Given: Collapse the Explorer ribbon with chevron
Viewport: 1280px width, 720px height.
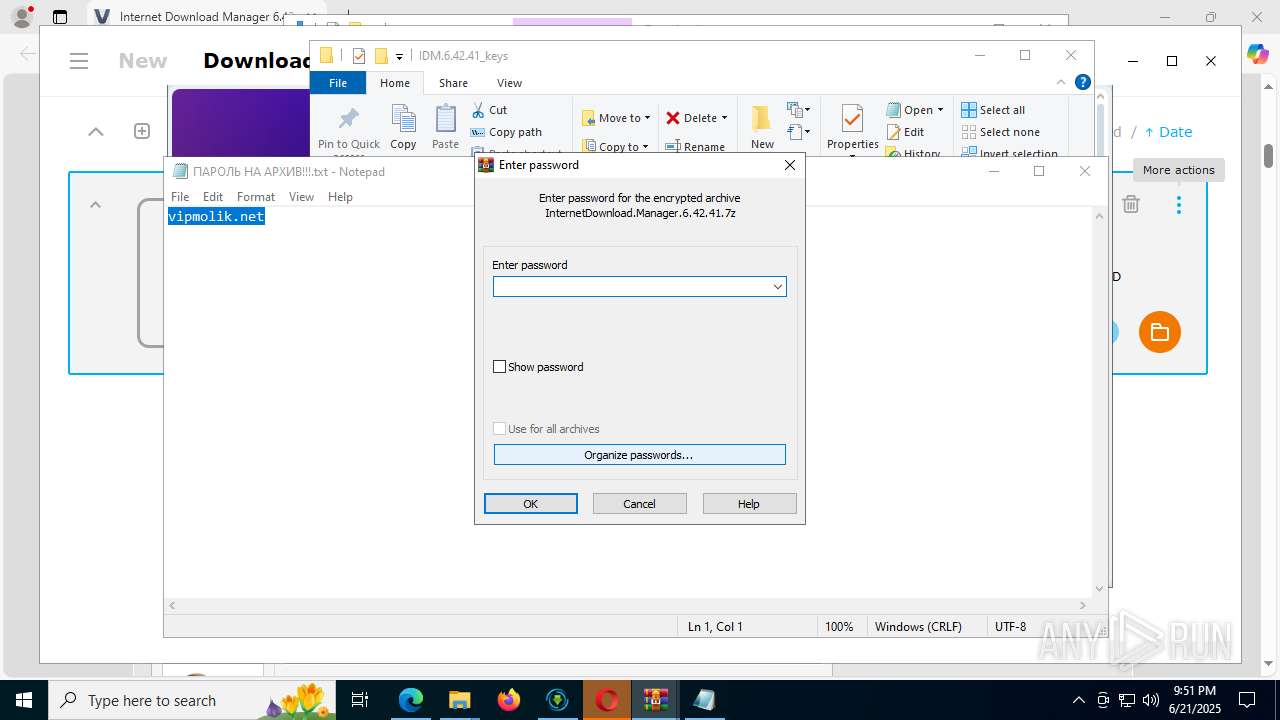Looking at the screenshot, I should click(1061, 82).
